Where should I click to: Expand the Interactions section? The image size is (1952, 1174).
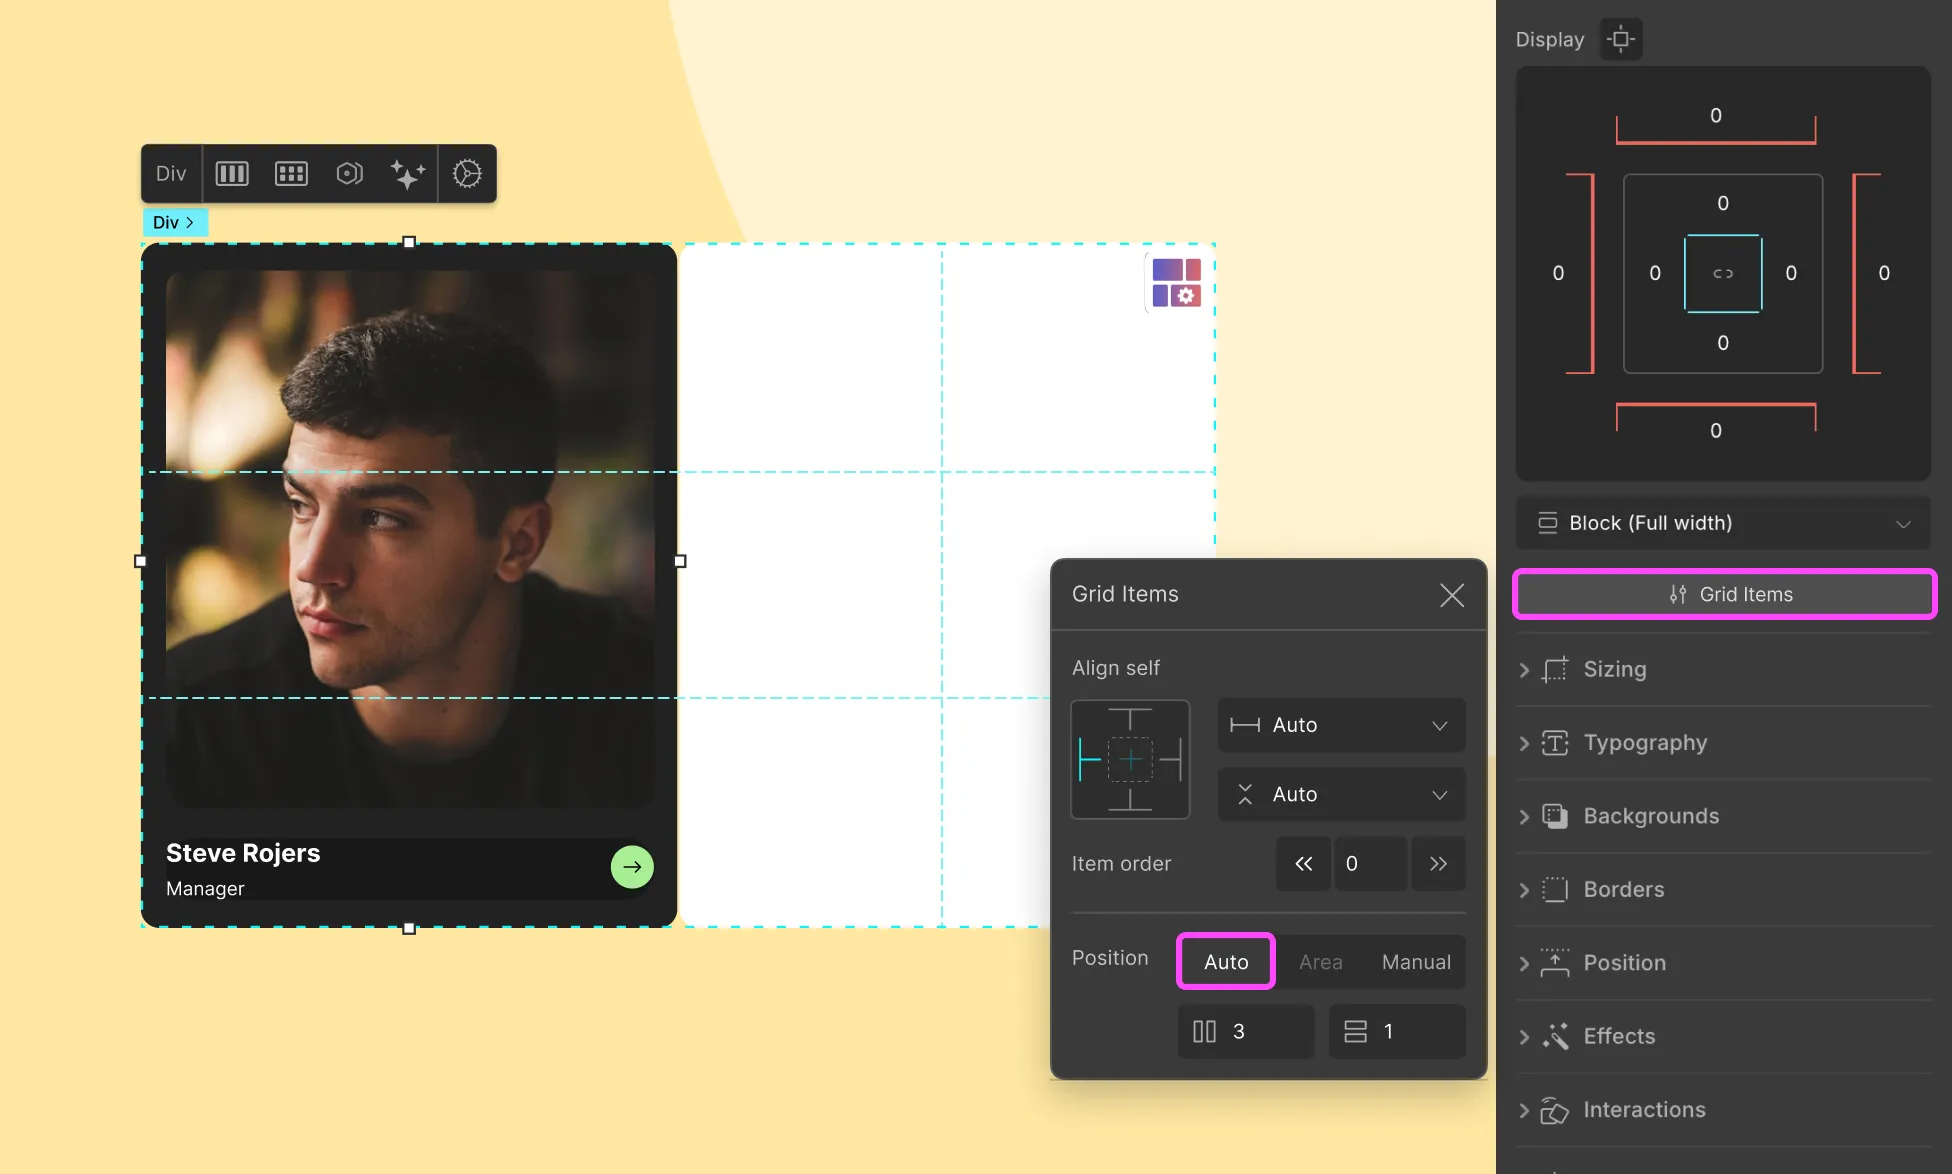coord(1723,1110)
